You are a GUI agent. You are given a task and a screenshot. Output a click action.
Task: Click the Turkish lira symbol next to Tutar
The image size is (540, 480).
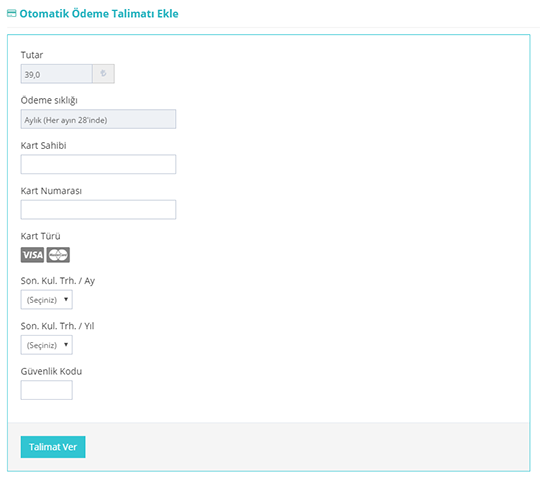(103, 74)
